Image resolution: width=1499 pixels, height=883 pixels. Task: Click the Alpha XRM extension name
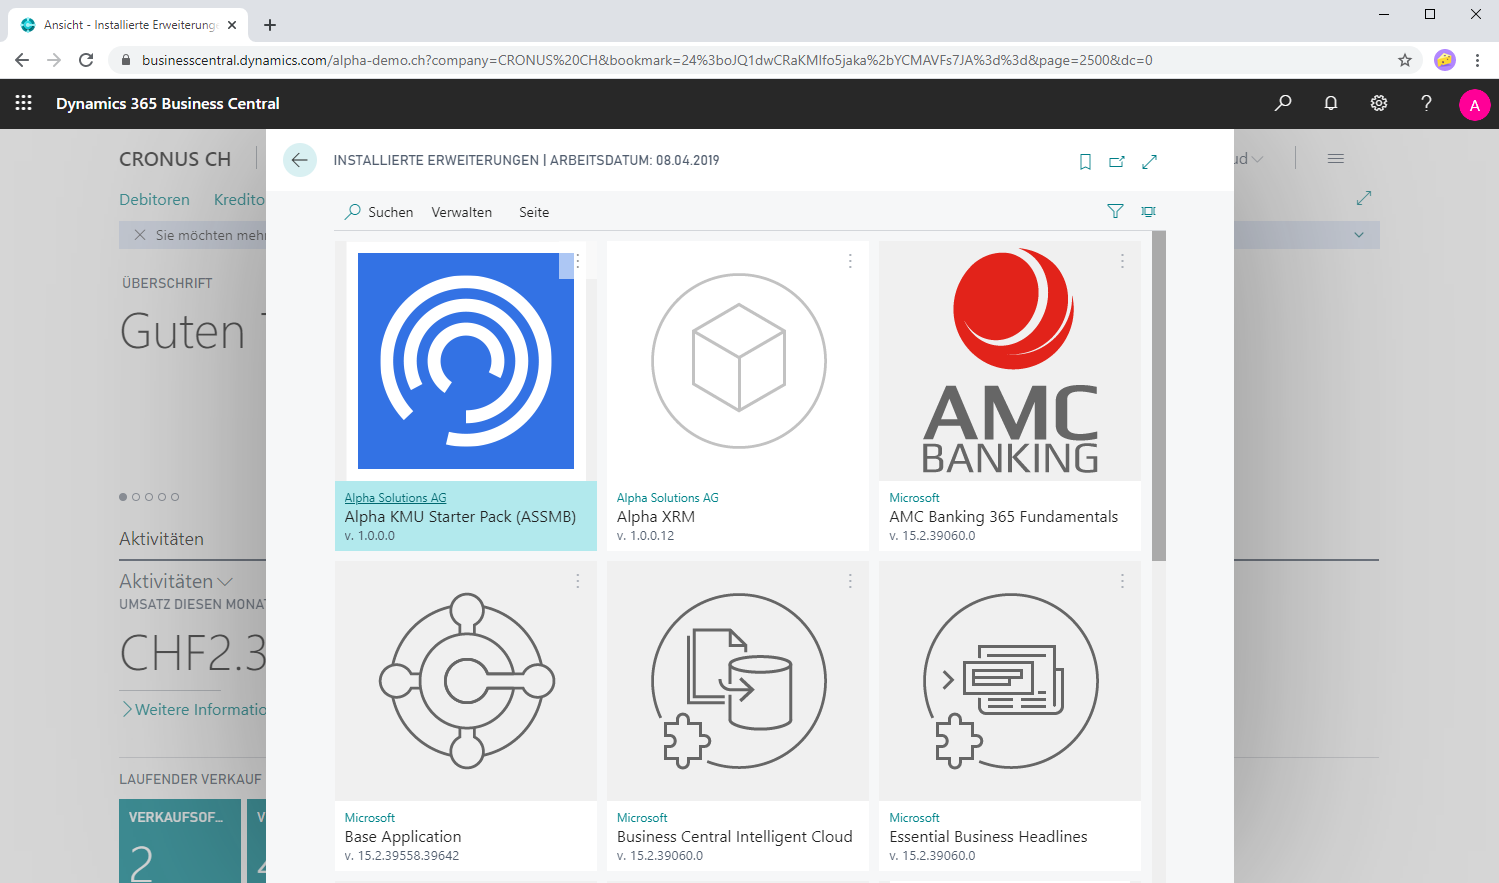click(x=656, y=517)
